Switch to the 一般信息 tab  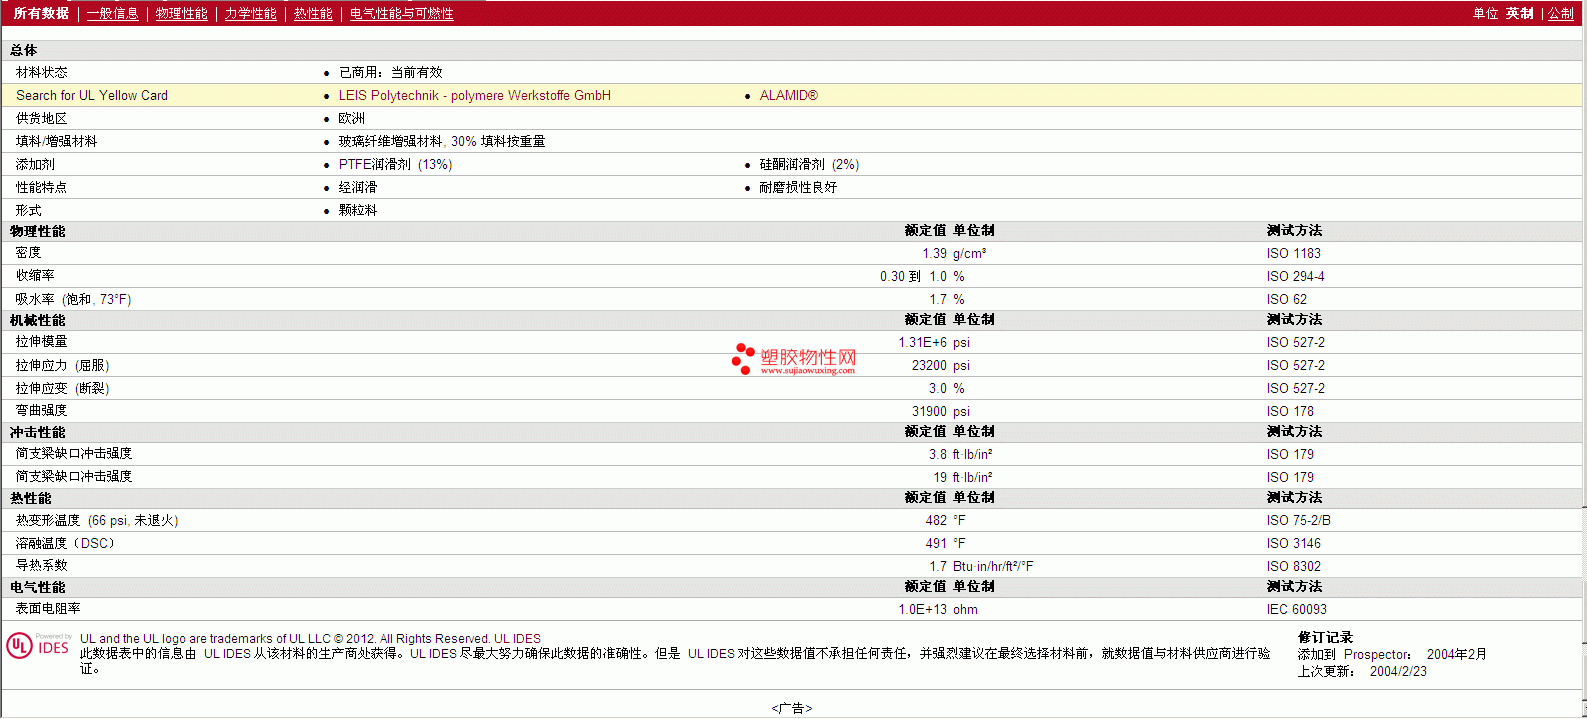113,13
